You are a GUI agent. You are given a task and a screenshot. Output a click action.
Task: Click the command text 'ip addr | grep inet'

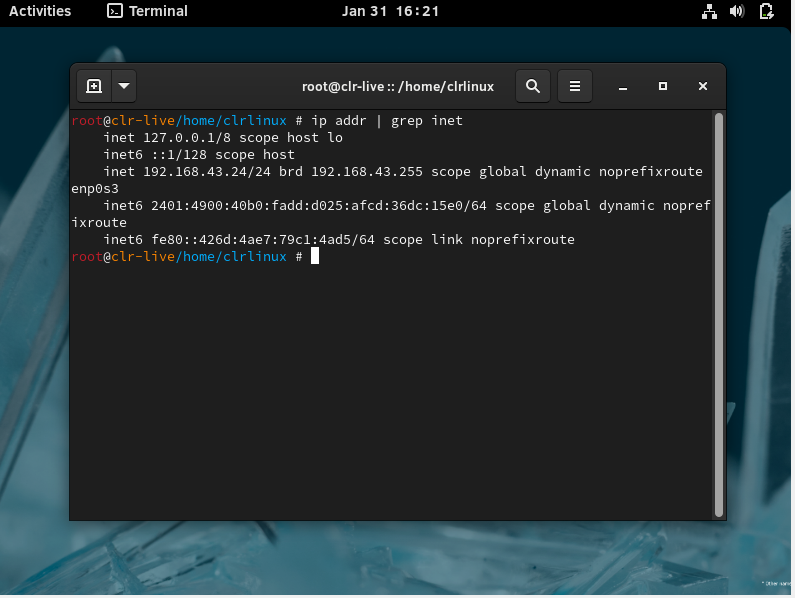coord(386,121)
